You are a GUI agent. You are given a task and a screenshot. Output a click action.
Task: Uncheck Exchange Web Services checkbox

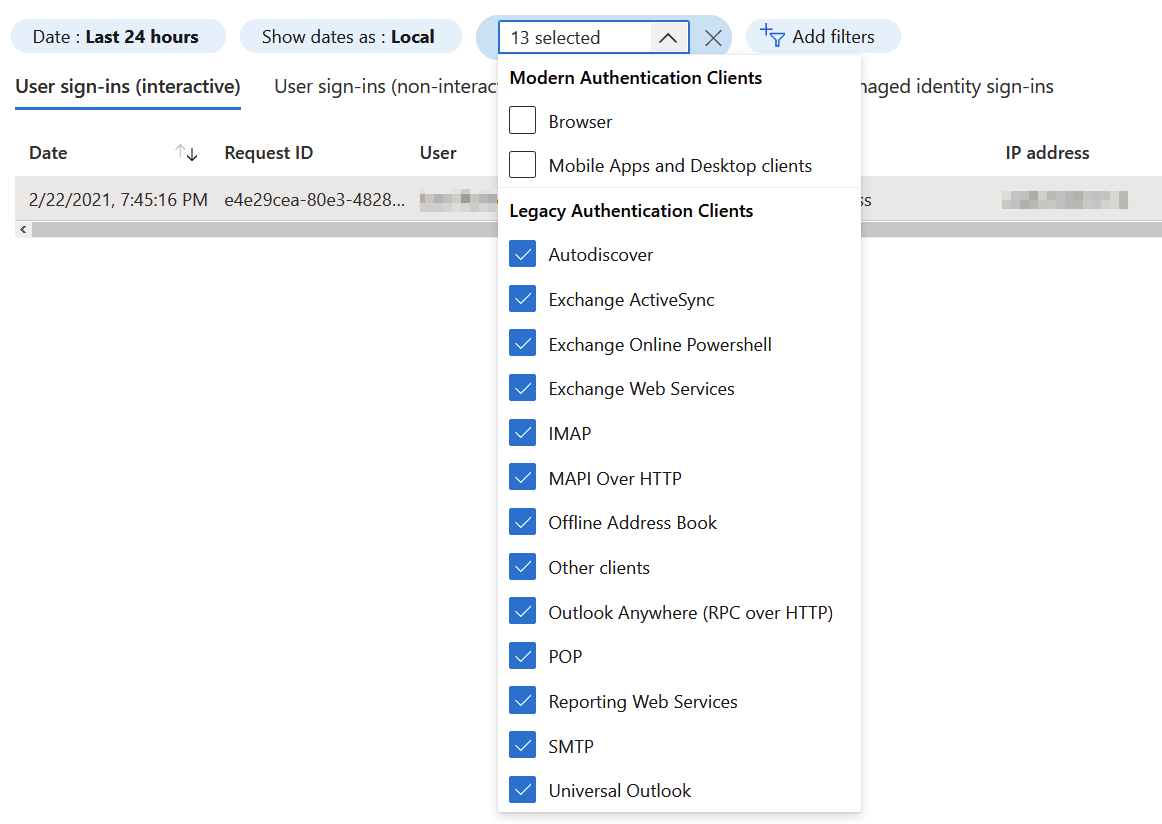522,388
